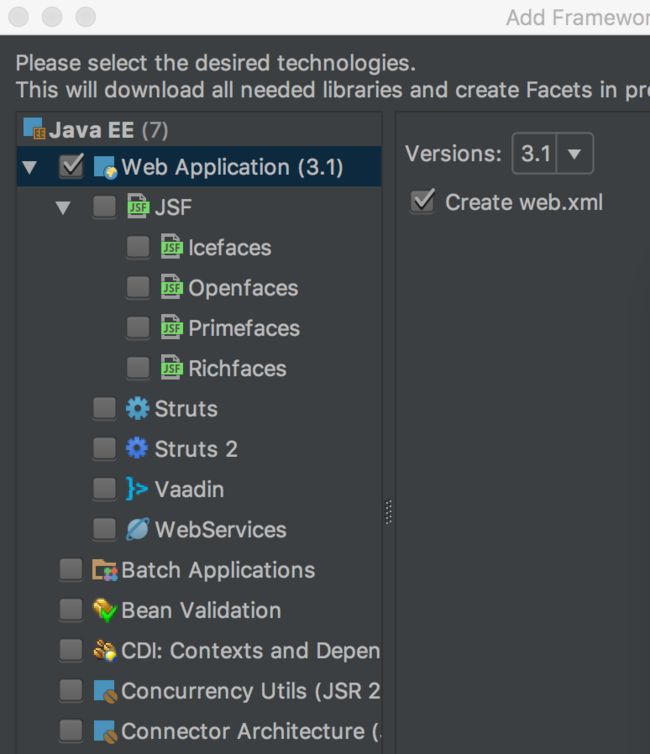Check the Bean Validation checkbox
The image size is (650, 754).
(71, 610)
